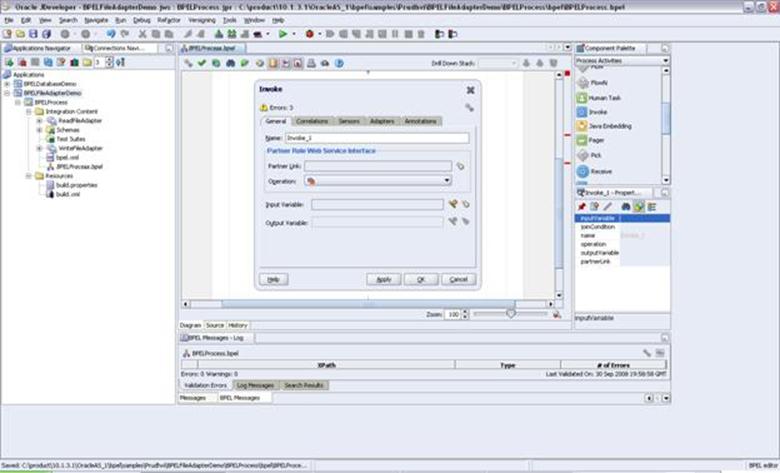Viewport: 780px width, 473px height.
Task: Click Help button in Invoke dialog
Action: 274,280
